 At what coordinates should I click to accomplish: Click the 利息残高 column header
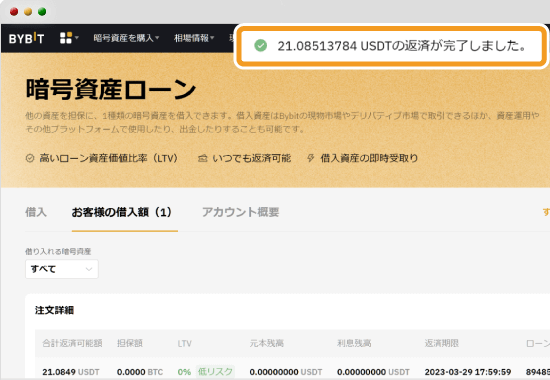[x=354, y=343]
